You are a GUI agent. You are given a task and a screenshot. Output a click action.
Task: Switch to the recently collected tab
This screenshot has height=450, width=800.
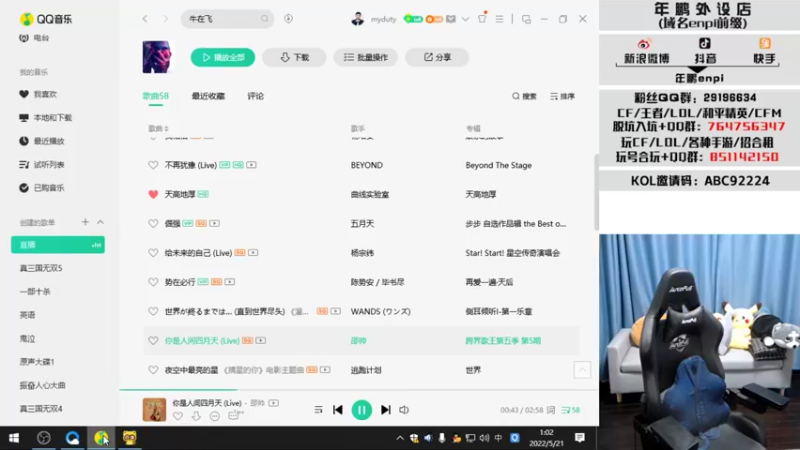[x=208, y=96]
